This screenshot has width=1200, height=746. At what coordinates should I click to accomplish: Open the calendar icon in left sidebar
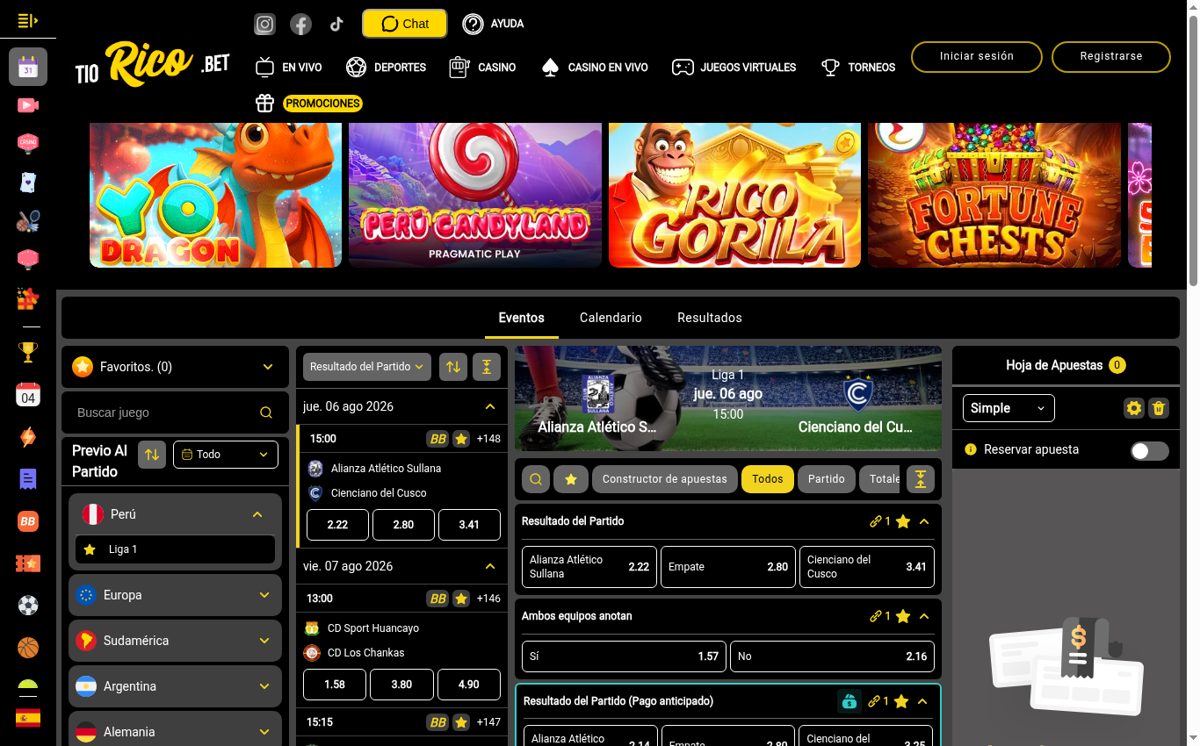click(28, 67)
